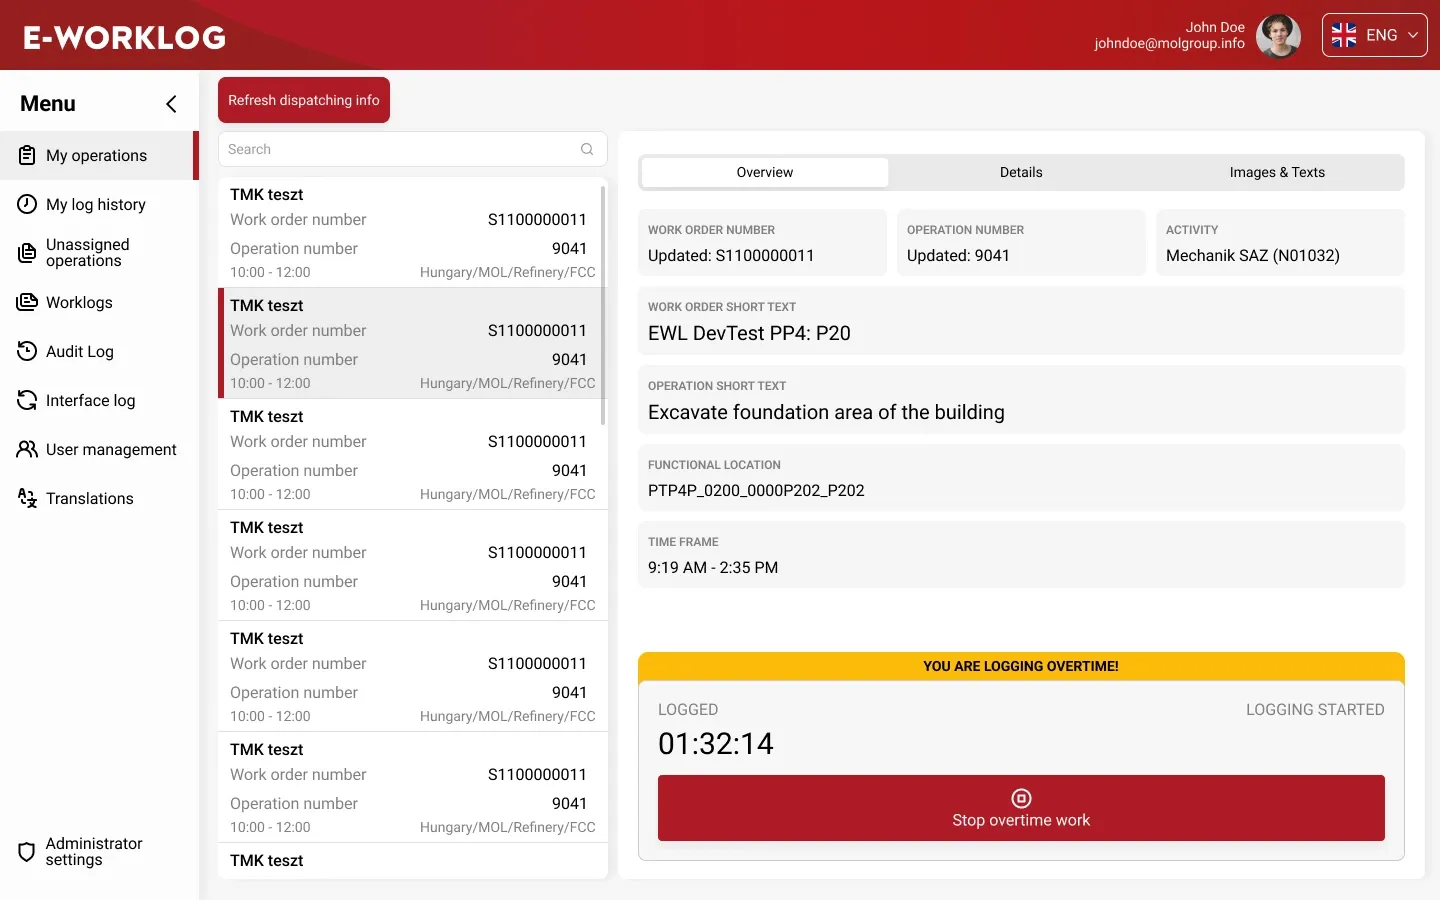Click John Doe's profile avatar
1440x900 pixels.
click(x=1278, y=36)
